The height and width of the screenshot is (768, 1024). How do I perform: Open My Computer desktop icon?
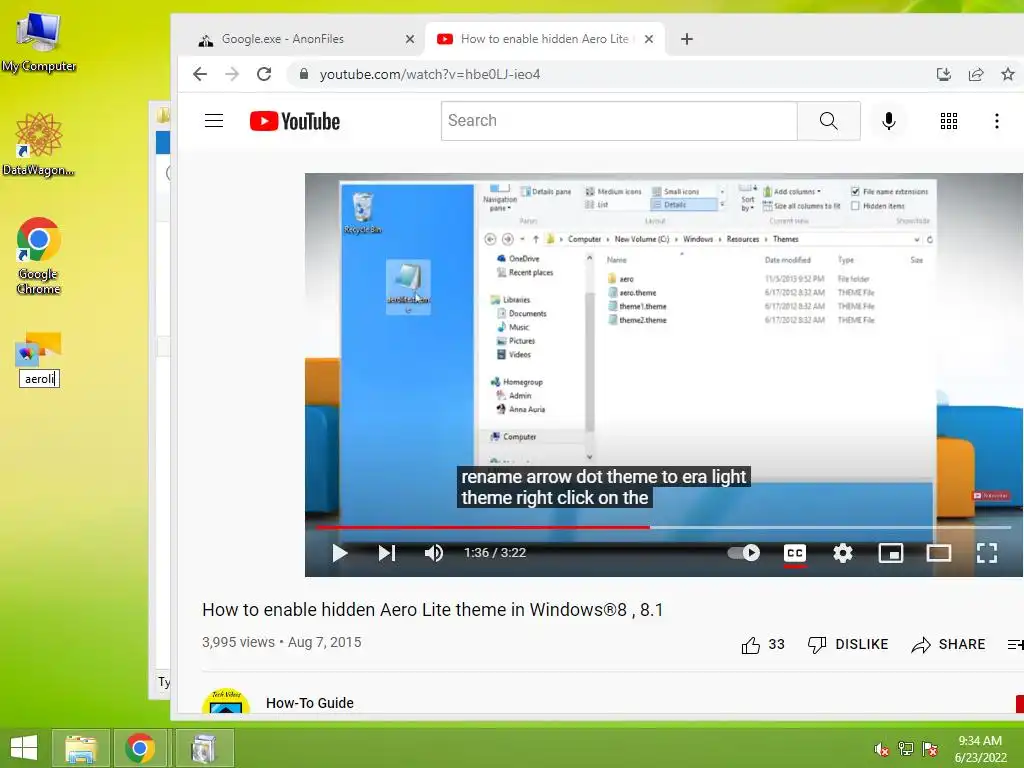pyautogui.click(x=39, y=41)
